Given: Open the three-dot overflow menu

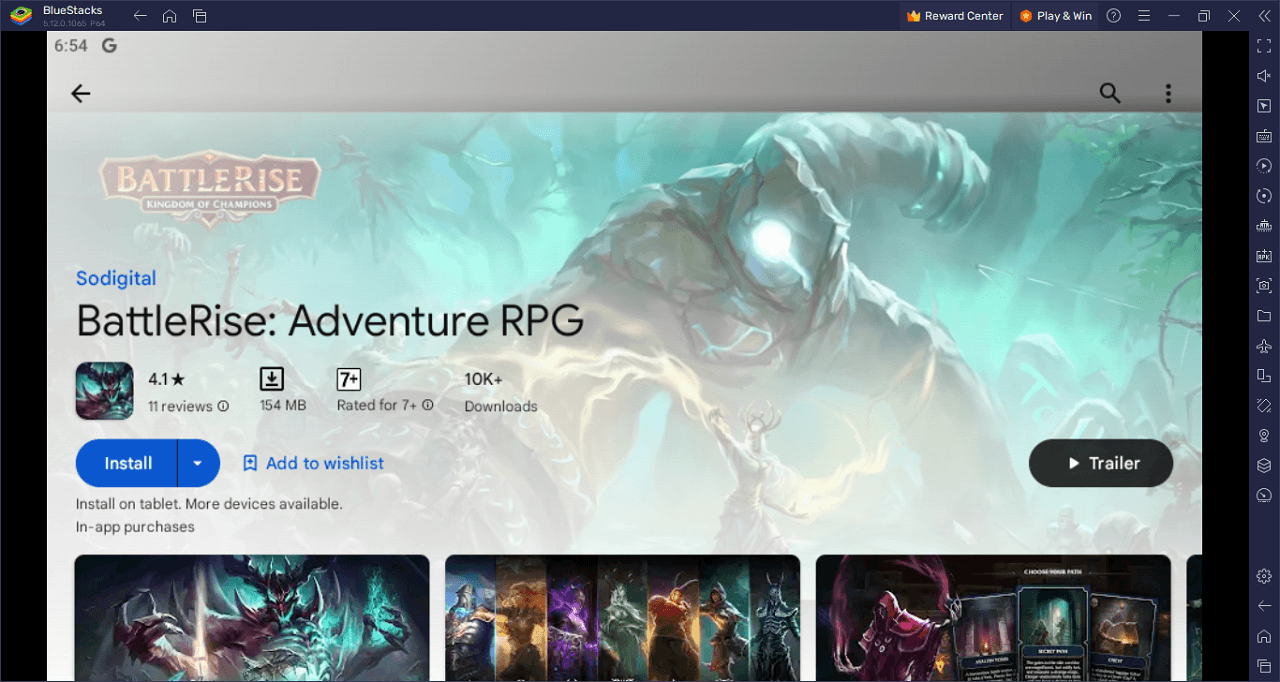Looking at the screenshot, I should pos(1168,93).
